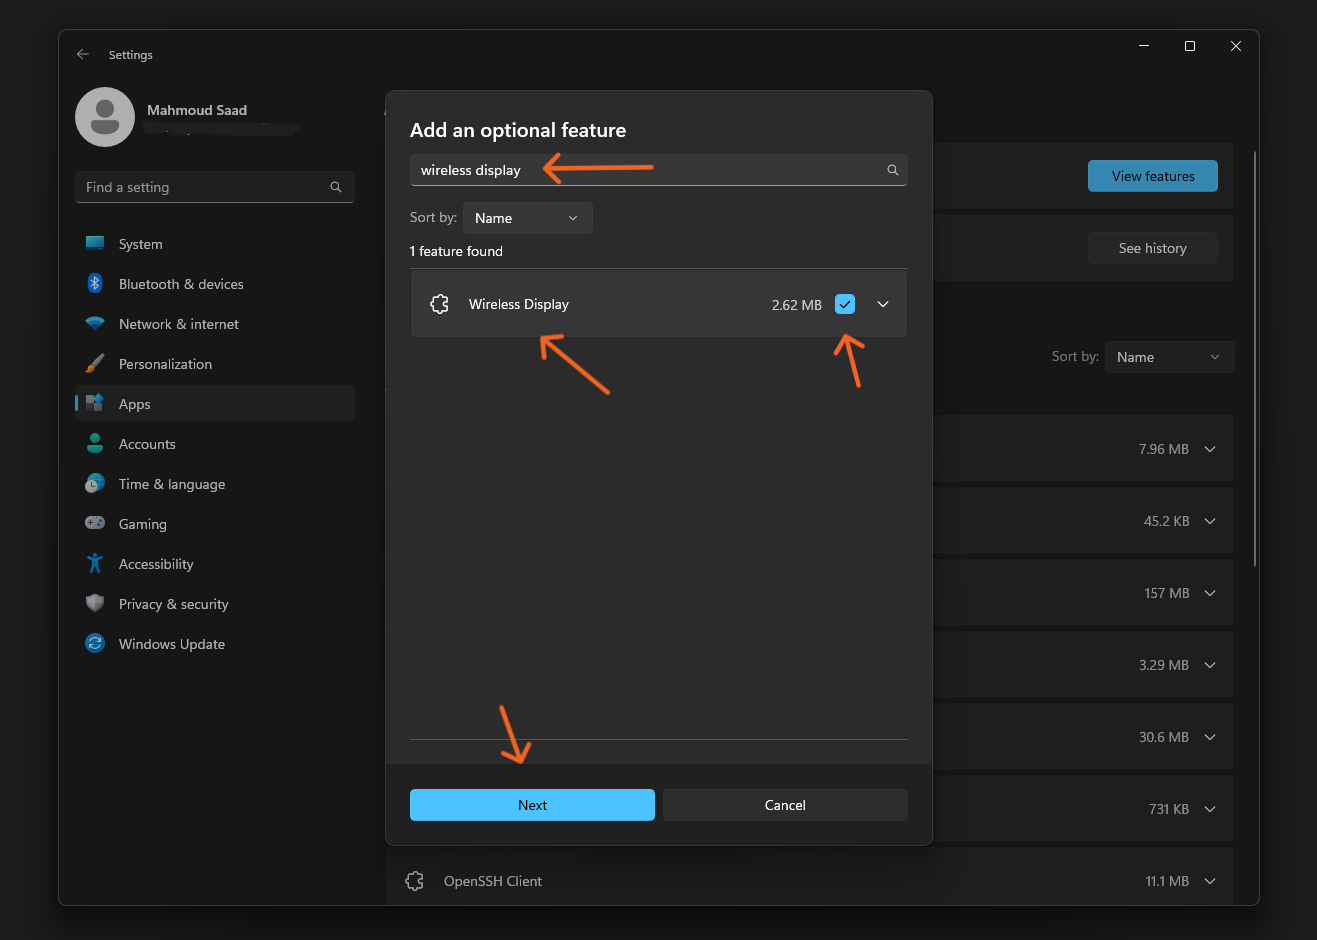
Task: Click the See history button
Action: [x=1152, y=248]
